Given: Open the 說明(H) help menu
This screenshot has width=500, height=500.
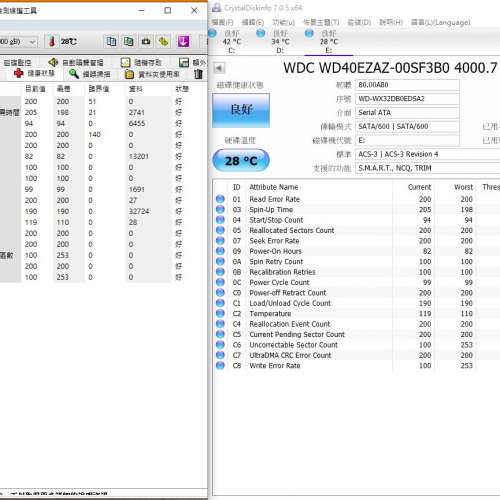Looking at the screenshot, I should coord(391,22).
